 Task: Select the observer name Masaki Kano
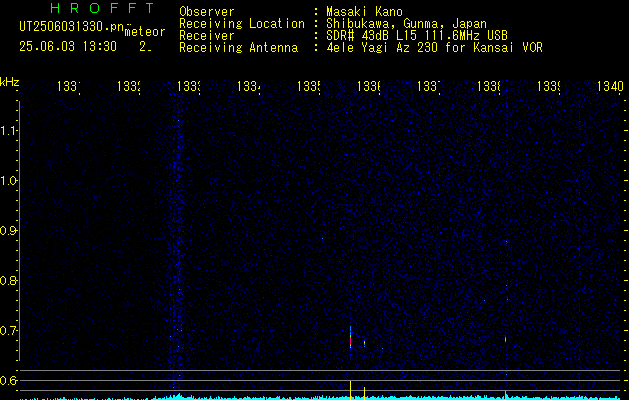[x=364, y=12]
